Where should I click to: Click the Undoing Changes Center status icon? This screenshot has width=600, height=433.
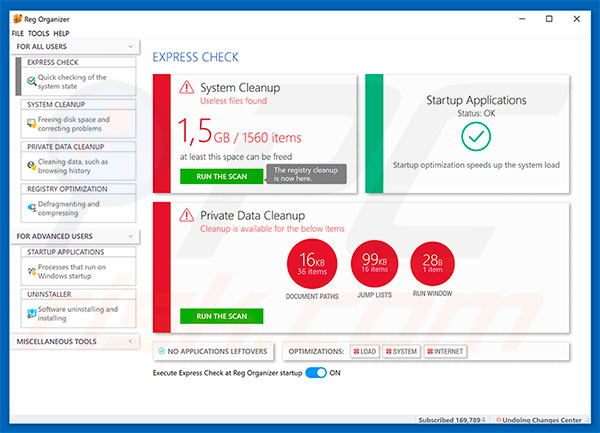click(499, 420)
